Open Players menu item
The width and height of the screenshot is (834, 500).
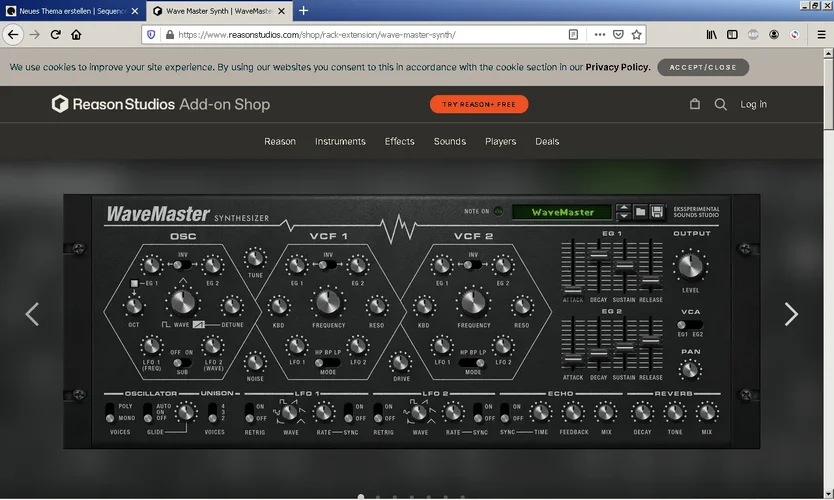pos(501,141)
